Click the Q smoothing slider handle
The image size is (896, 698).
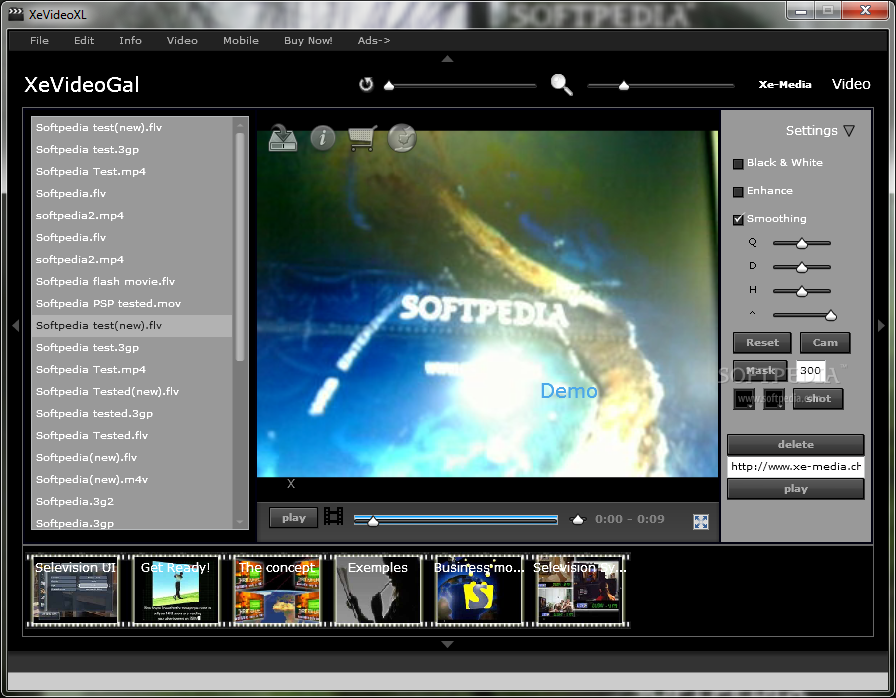802,243
